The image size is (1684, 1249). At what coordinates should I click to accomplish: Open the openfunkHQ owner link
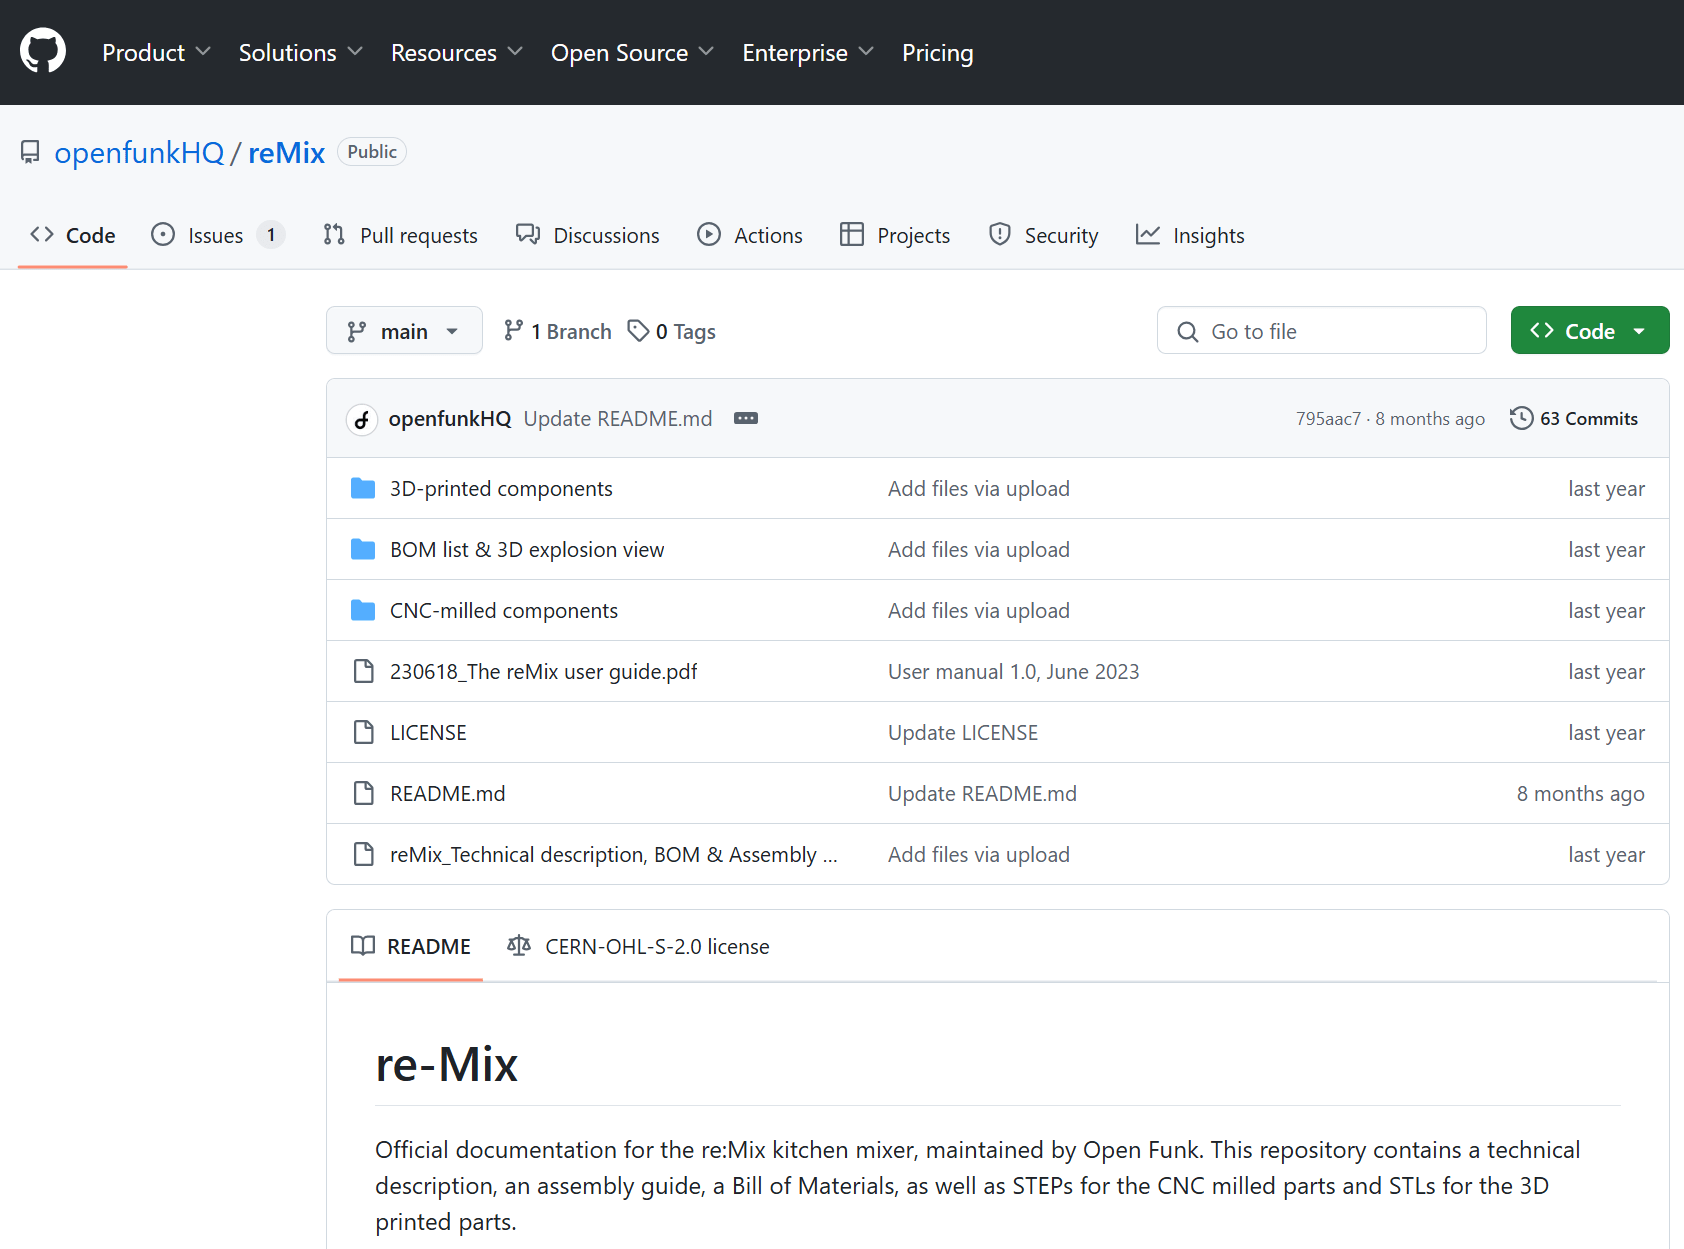[139, 152]
